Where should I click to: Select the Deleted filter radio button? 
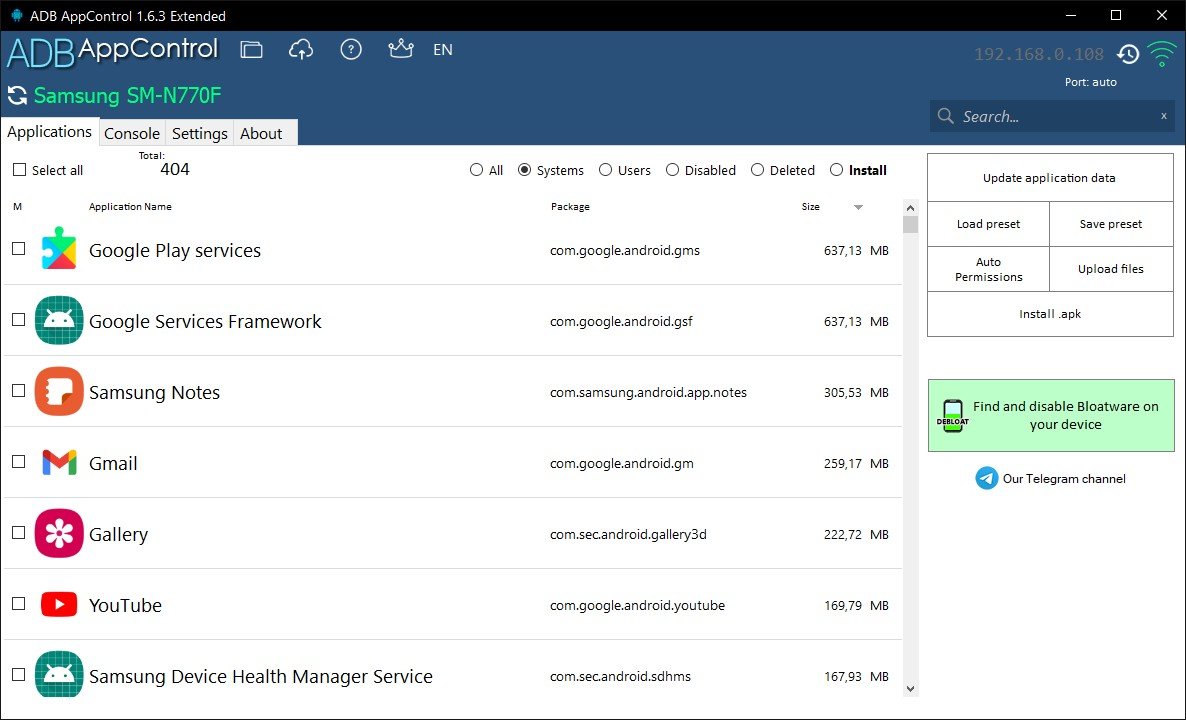(x=757, y=170)
